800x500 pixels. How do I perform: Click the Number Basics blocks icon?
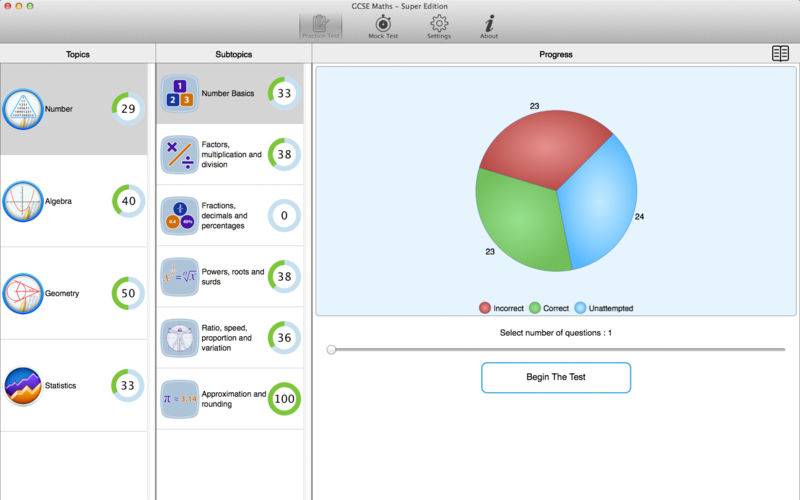tap(180, 93)
